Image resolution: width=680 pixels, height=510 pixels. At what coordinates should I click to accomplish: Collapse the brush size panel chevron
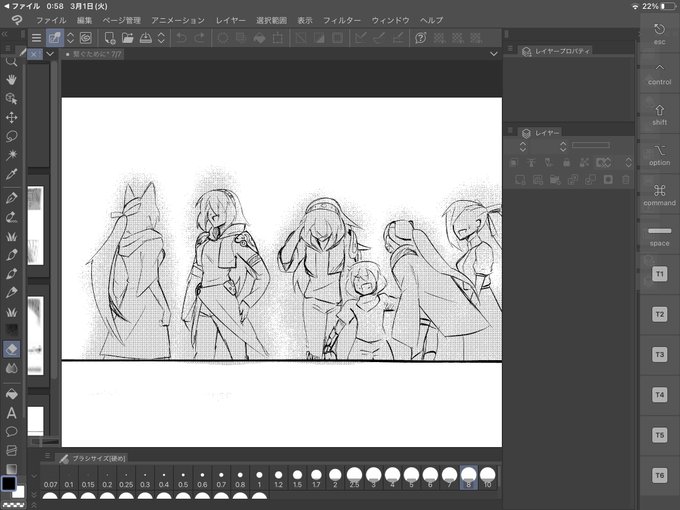(34, 476)
